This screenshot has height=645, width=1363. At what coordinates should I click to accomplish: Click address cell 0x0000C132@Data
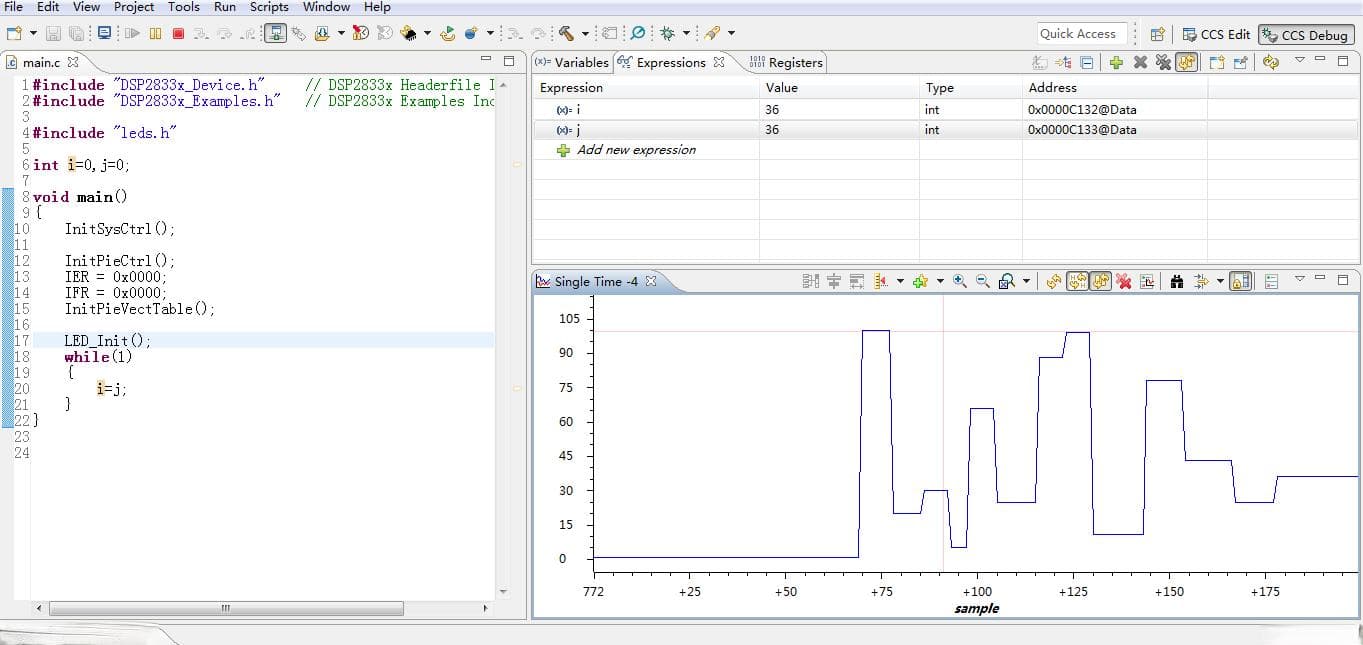point(1082,110)
